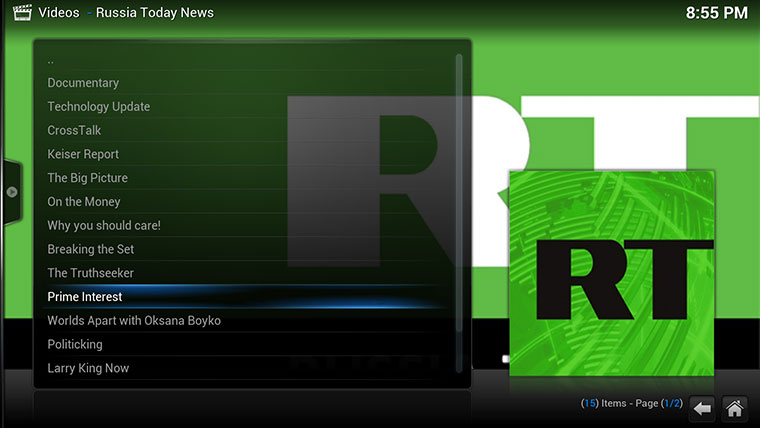Open the Documentary category

246,83
